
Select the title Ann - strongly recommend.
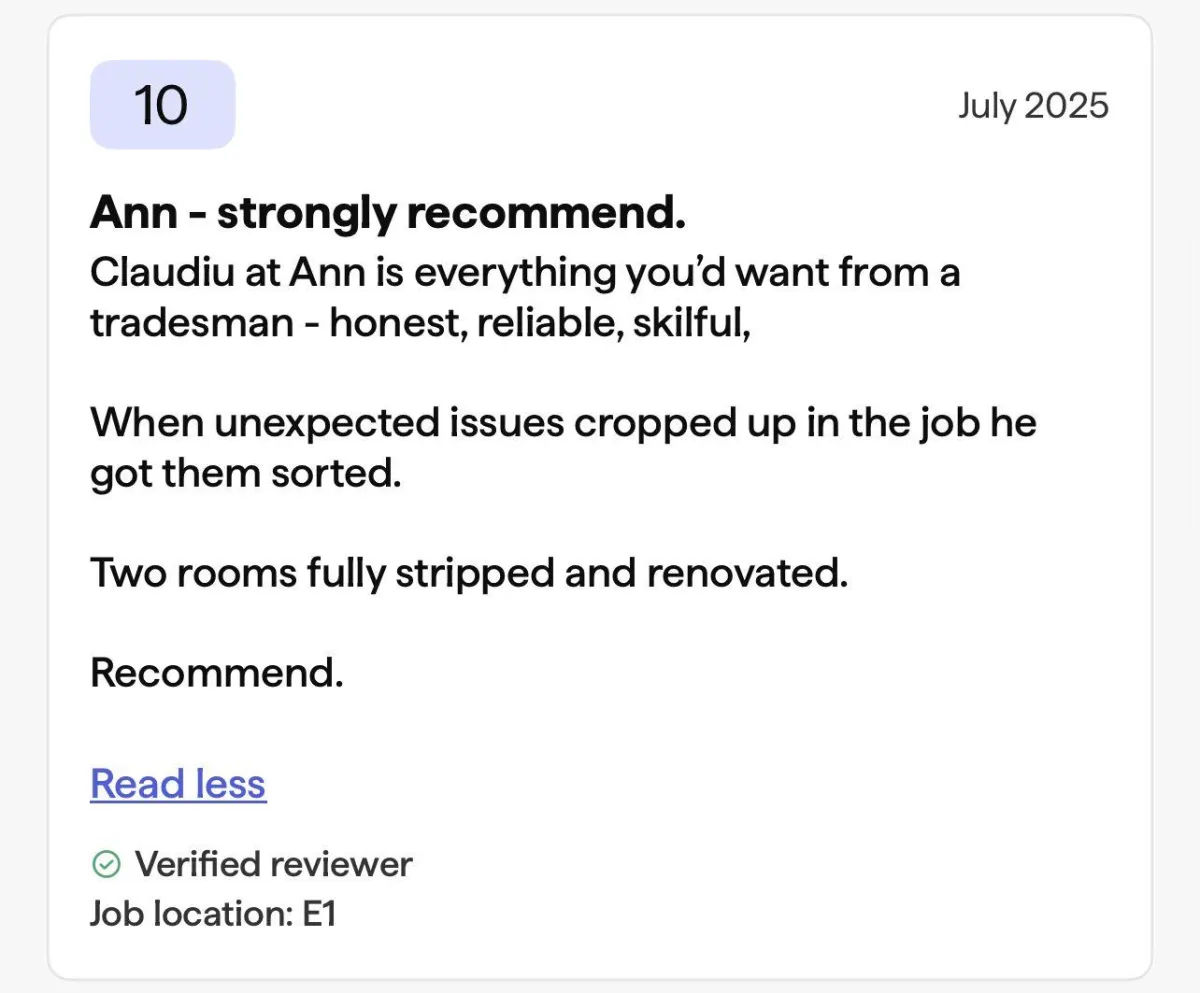pos(388,213)
